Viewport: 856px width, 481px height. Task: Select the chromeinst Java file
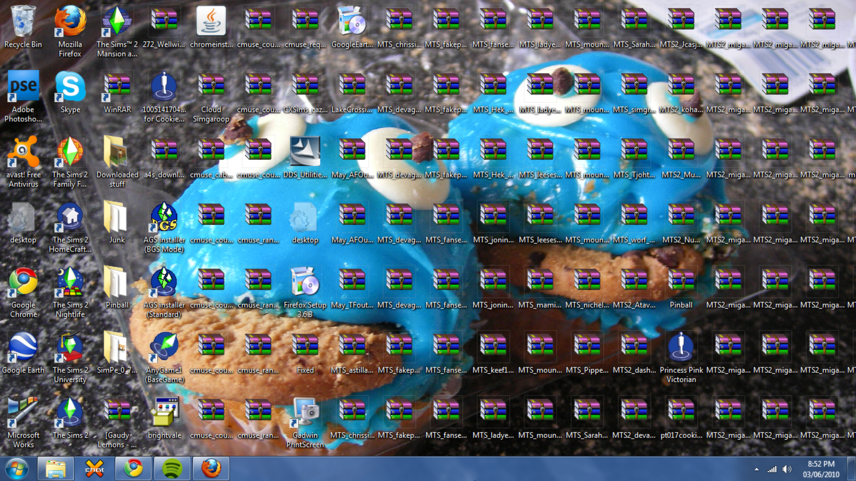tap(211, 27)
